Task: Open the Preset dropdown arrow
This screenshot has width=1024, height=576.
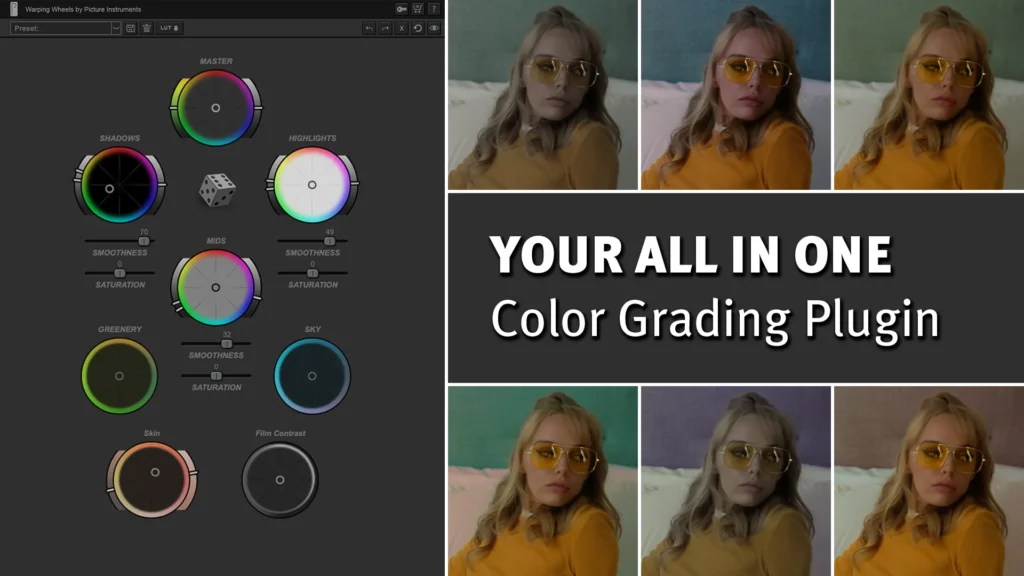Action: [116, 28]
